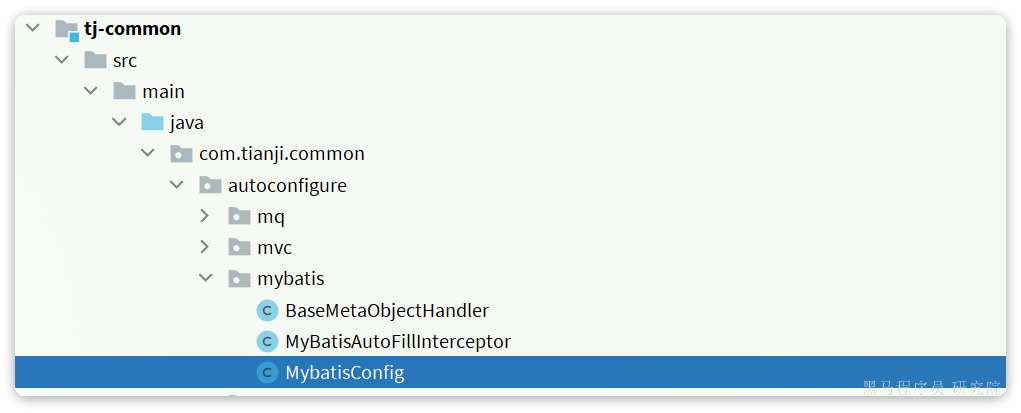Click the tj-common module folder icon

click(x=67, y=29)
